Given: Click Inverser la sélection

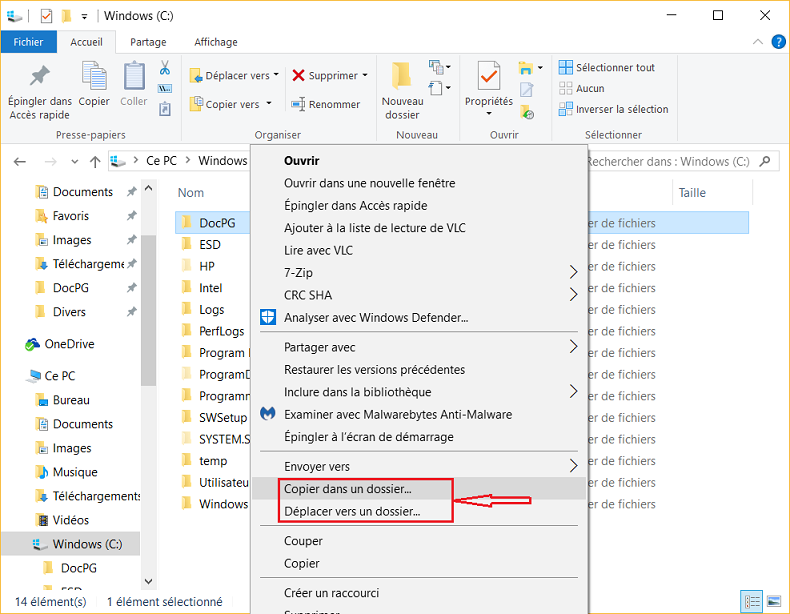Looking at the screenshot, I should (x=613, y=109).
